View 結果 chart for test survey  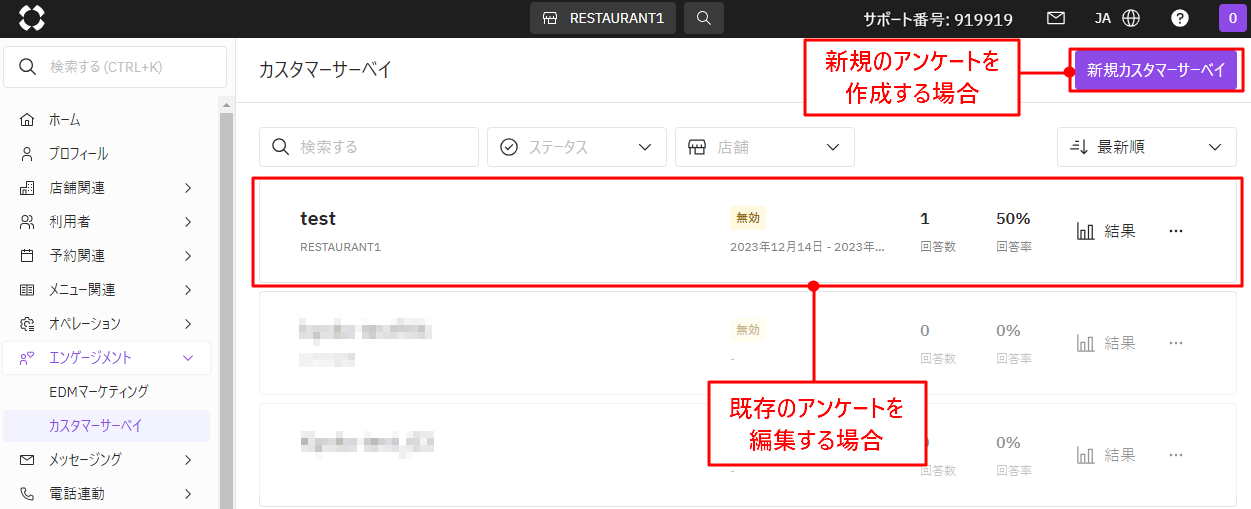[1106, 231]
